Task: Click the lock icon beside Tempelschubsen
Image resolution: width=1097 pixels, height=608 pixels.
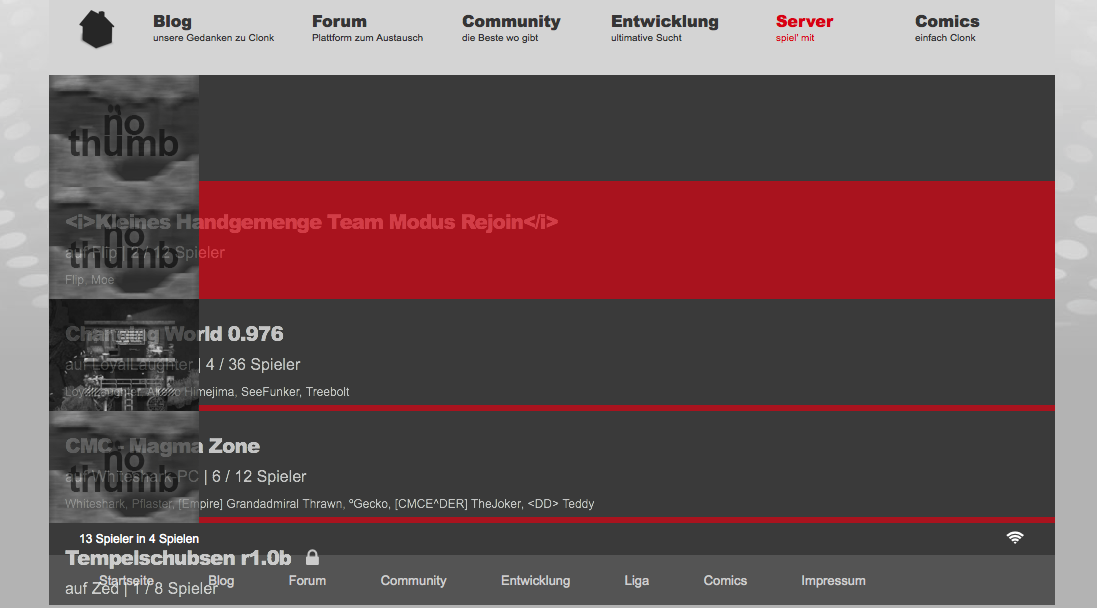Action: 312,557
